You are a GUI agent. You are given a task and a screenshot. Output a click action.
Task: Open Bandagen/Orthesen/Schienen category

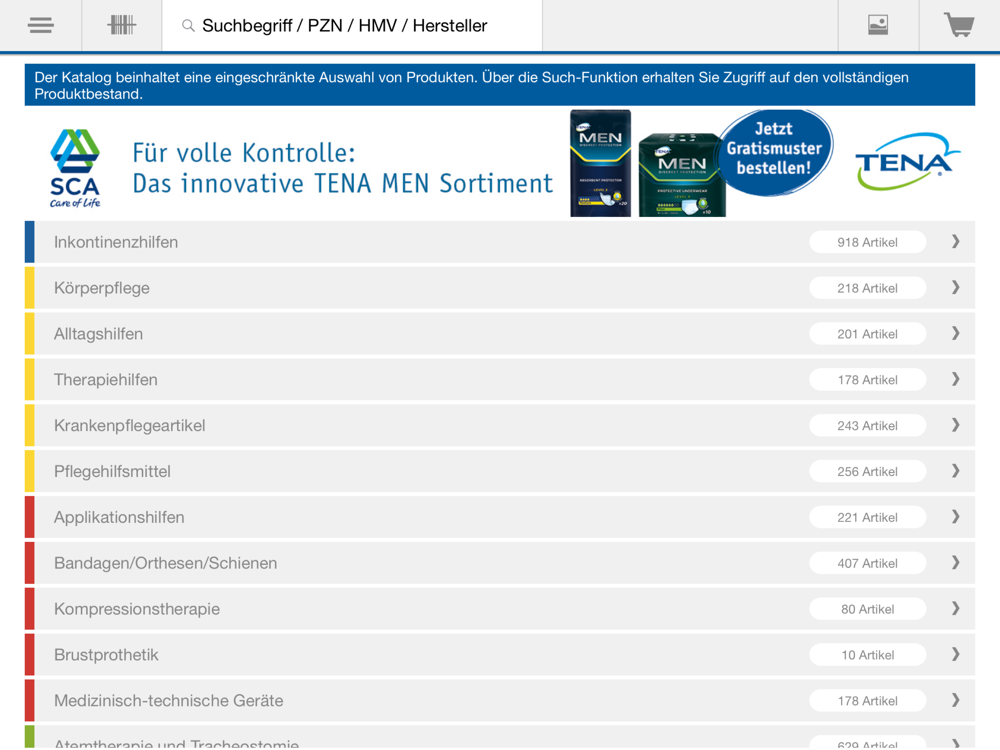pyautogui.click(x=500, y=563)
